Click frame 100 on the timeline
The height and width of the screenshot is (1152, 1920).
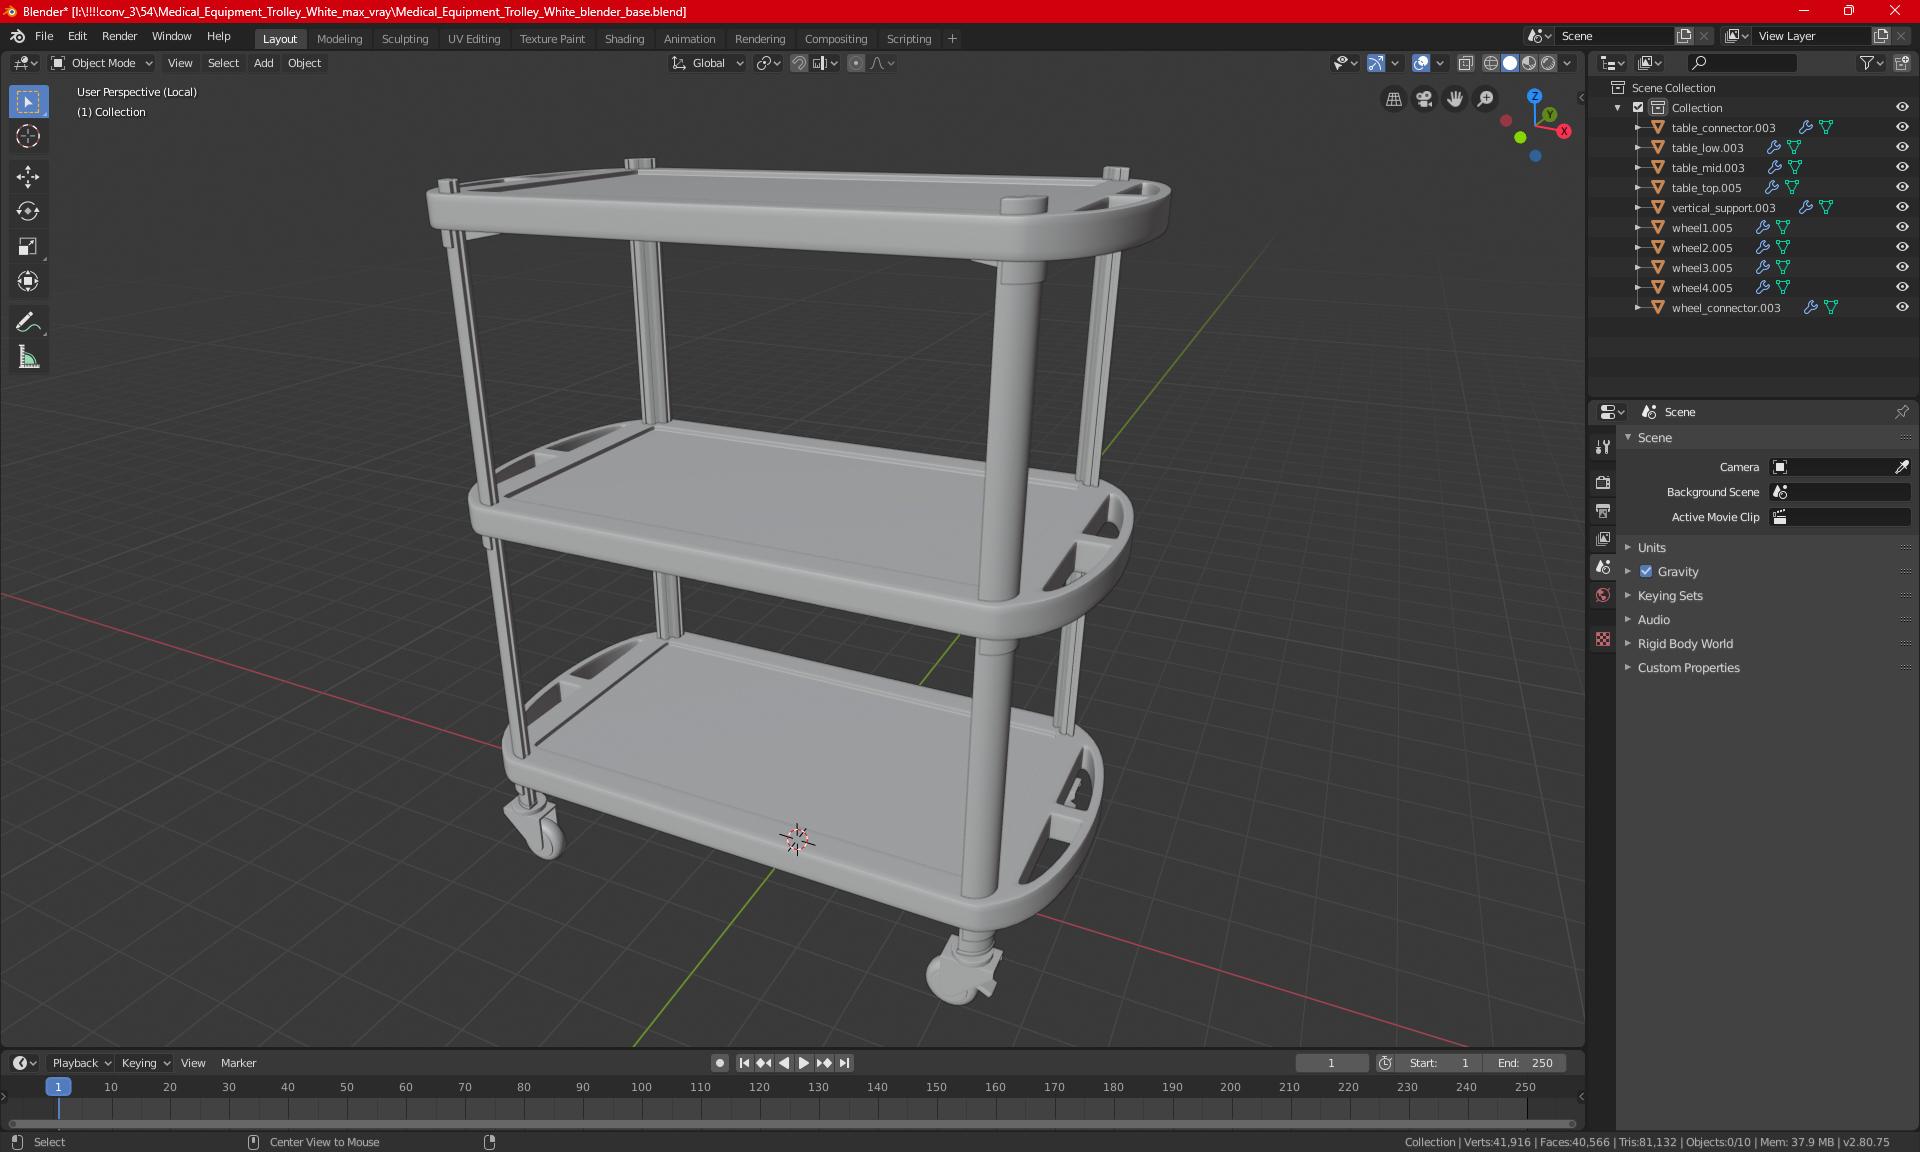[642, 1088]
